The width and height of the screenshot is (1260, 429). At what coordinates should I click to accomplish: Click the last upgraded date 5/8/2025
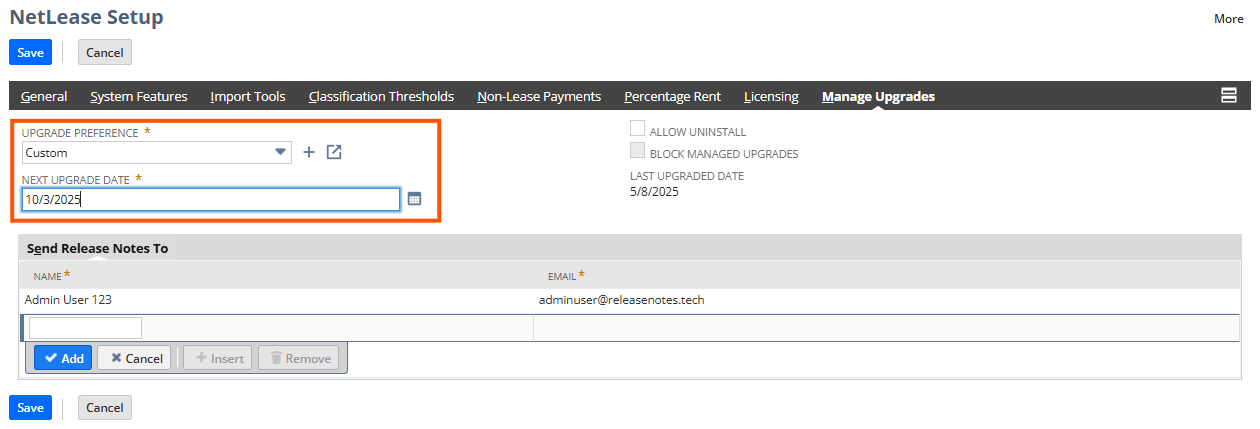coord(654,192)
